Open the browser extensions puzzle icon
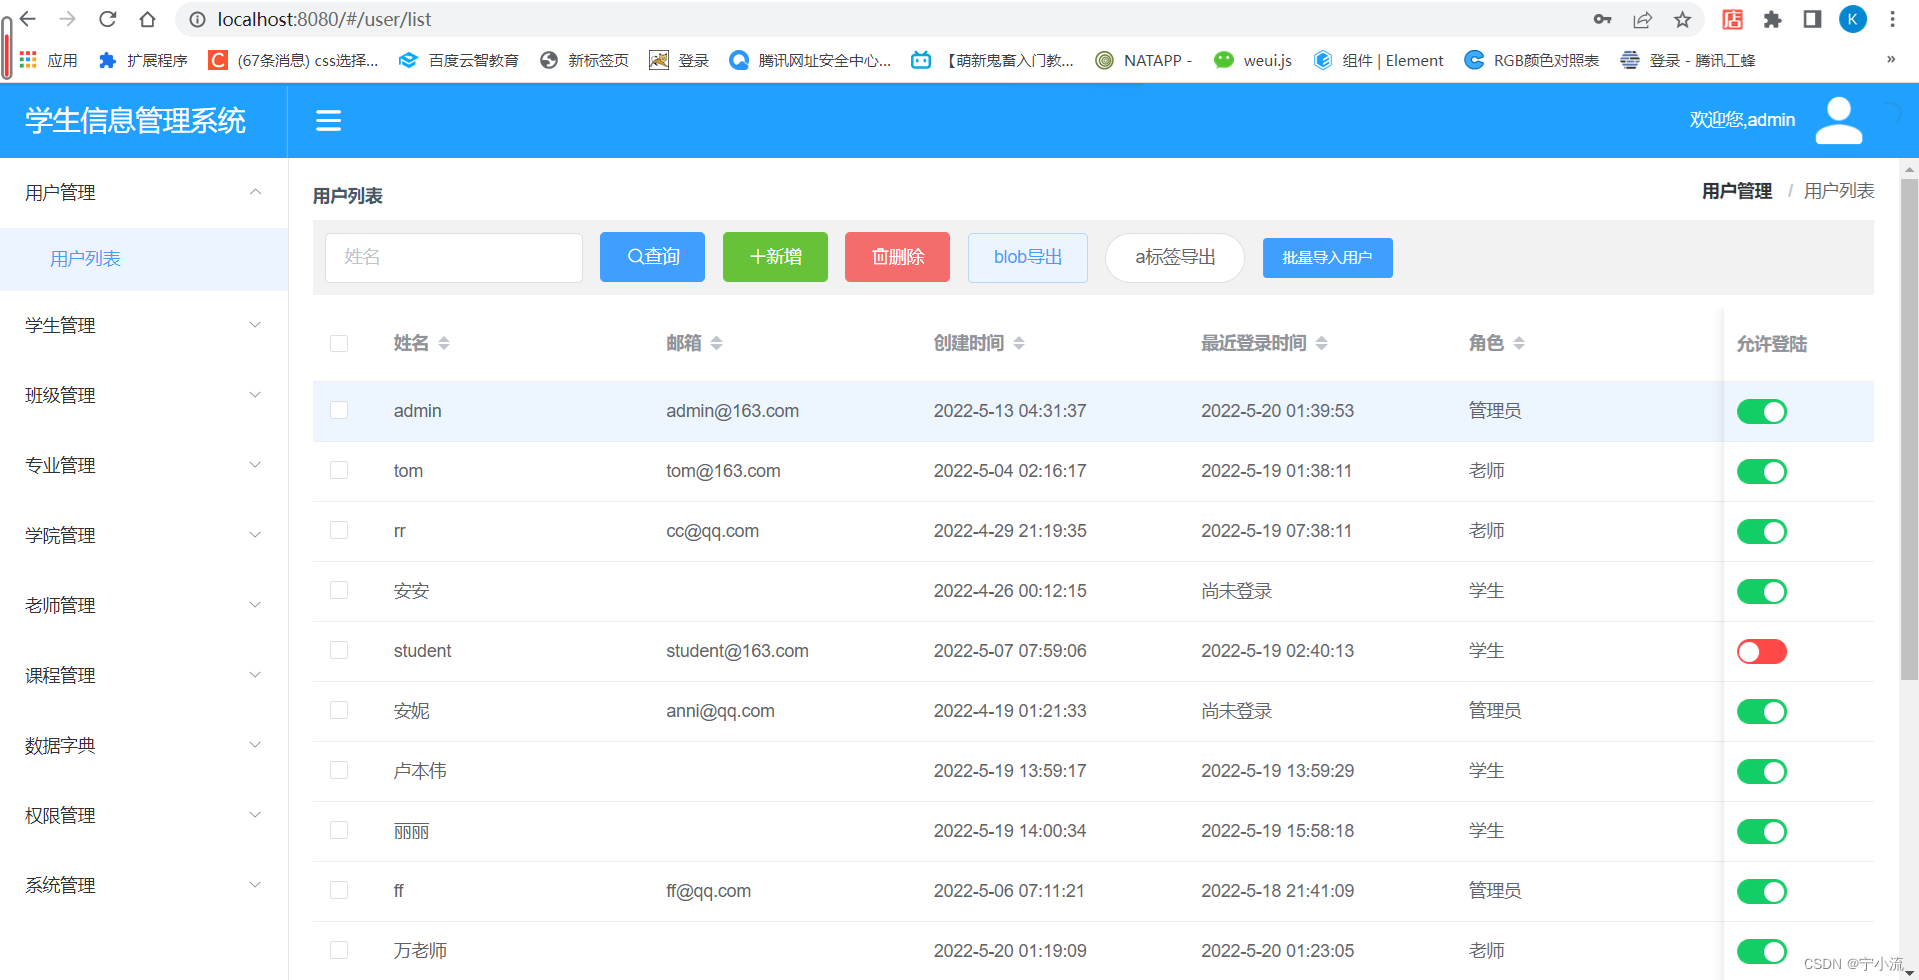The height and width of the screenshot is (980, 1919). (x=1772, y=19)
